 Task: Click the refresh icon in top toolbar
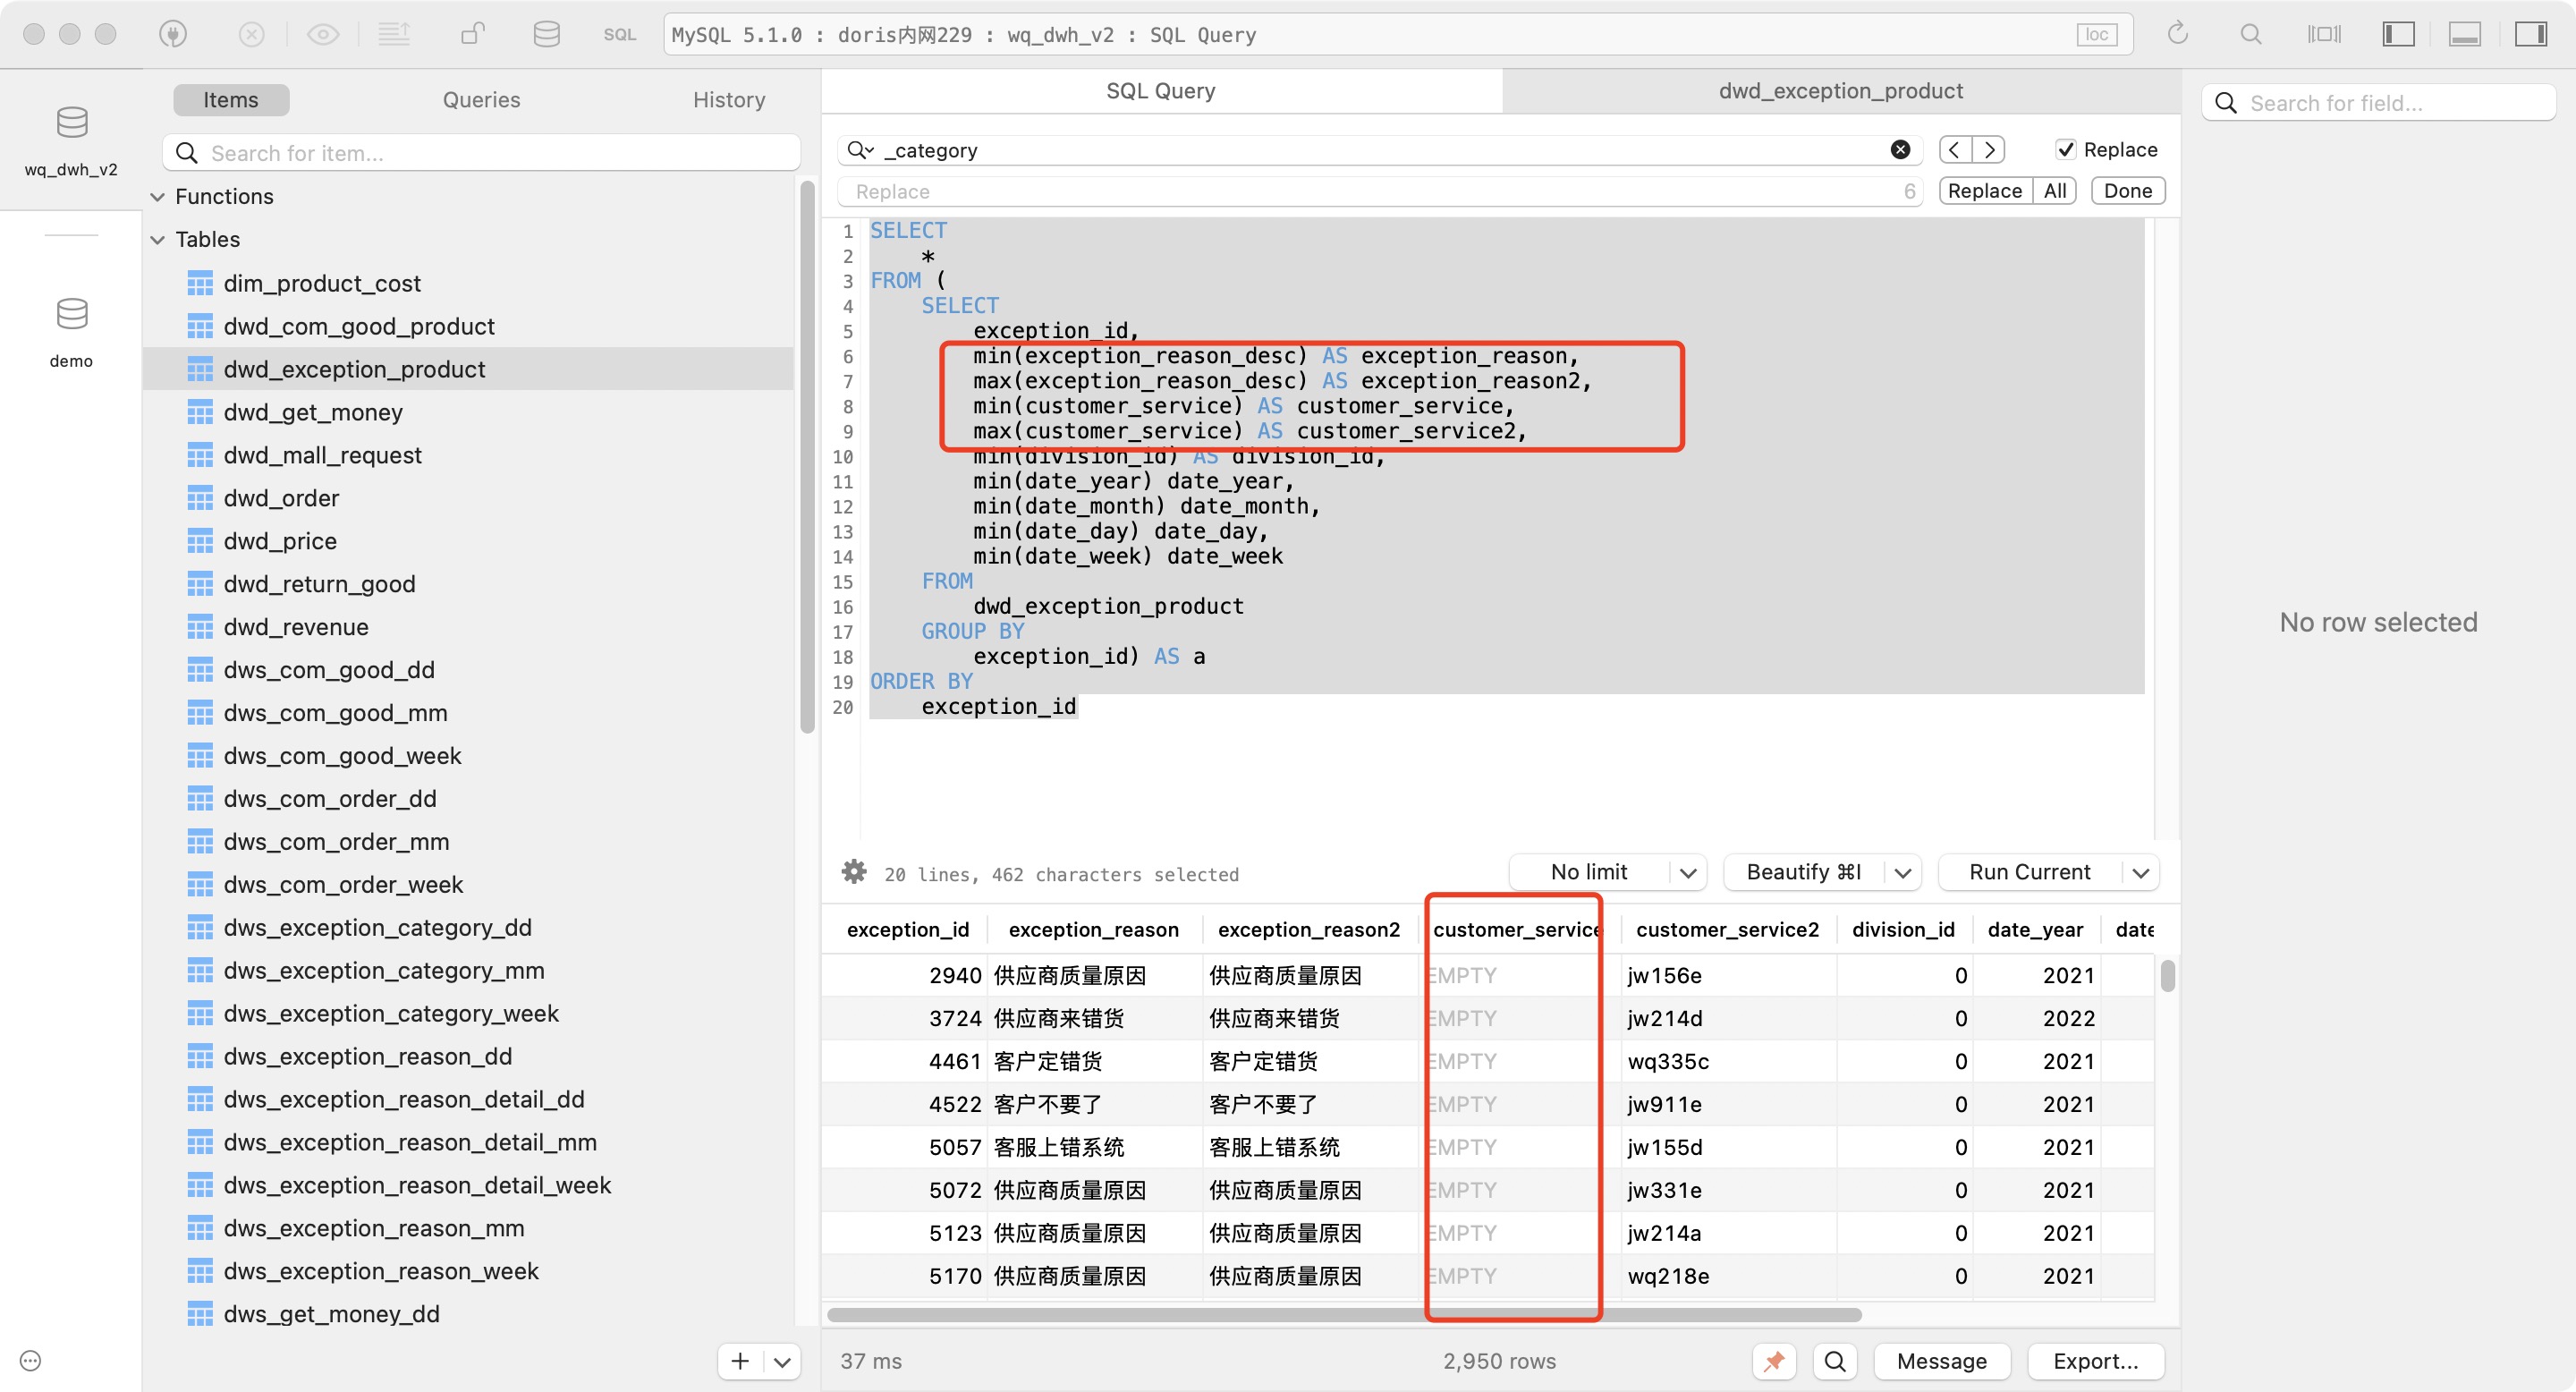(x=2177, y=34)
